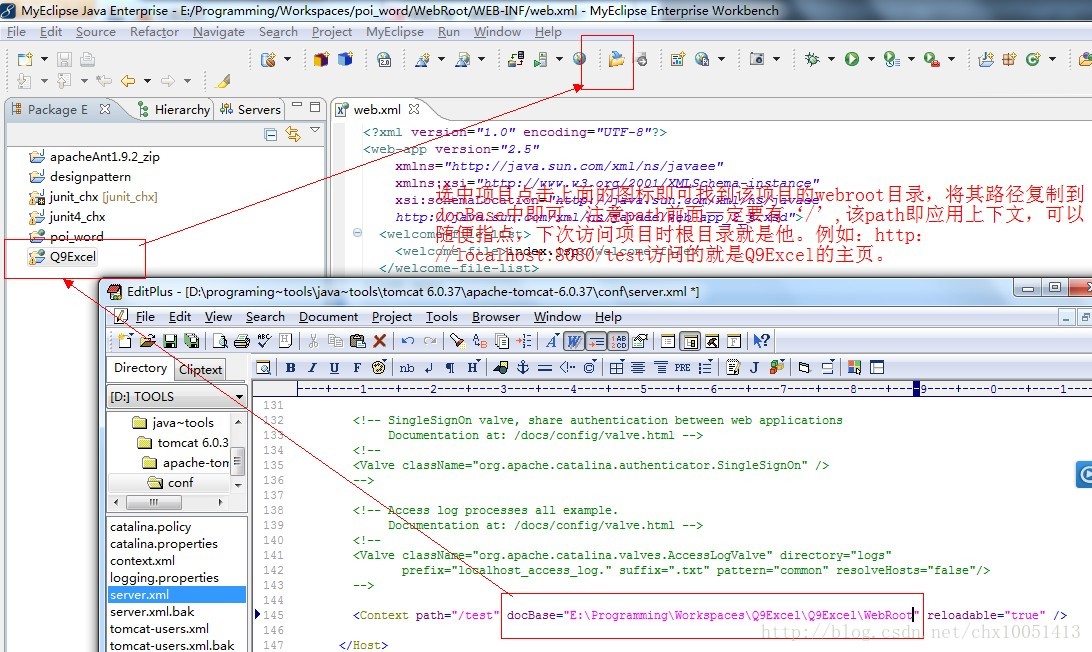Toggle Auto Indent button in EditPlus toolbar

pos(596,341)
